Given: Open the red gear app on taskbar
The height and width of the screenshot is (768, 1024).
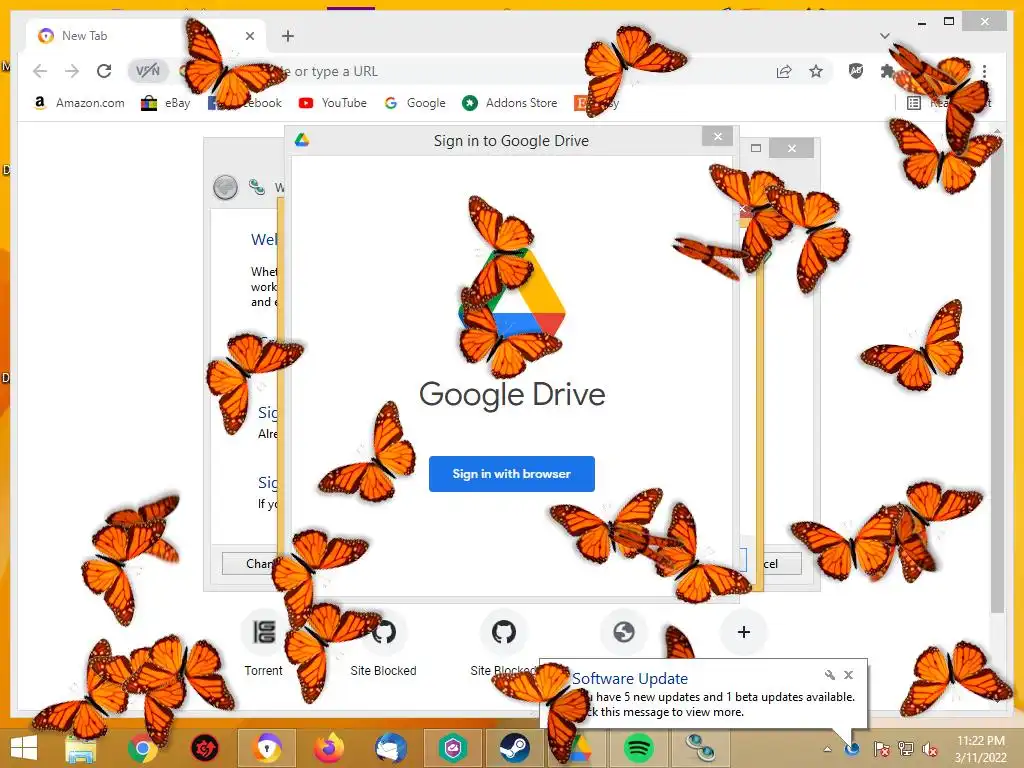Looking at the screenshot, I should pos(204,749).
